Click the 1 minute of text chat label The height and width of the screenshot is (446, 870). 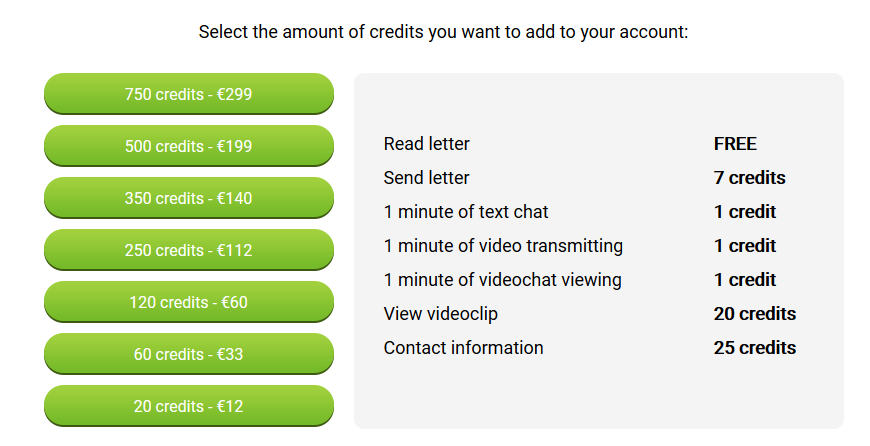[466, 212]
